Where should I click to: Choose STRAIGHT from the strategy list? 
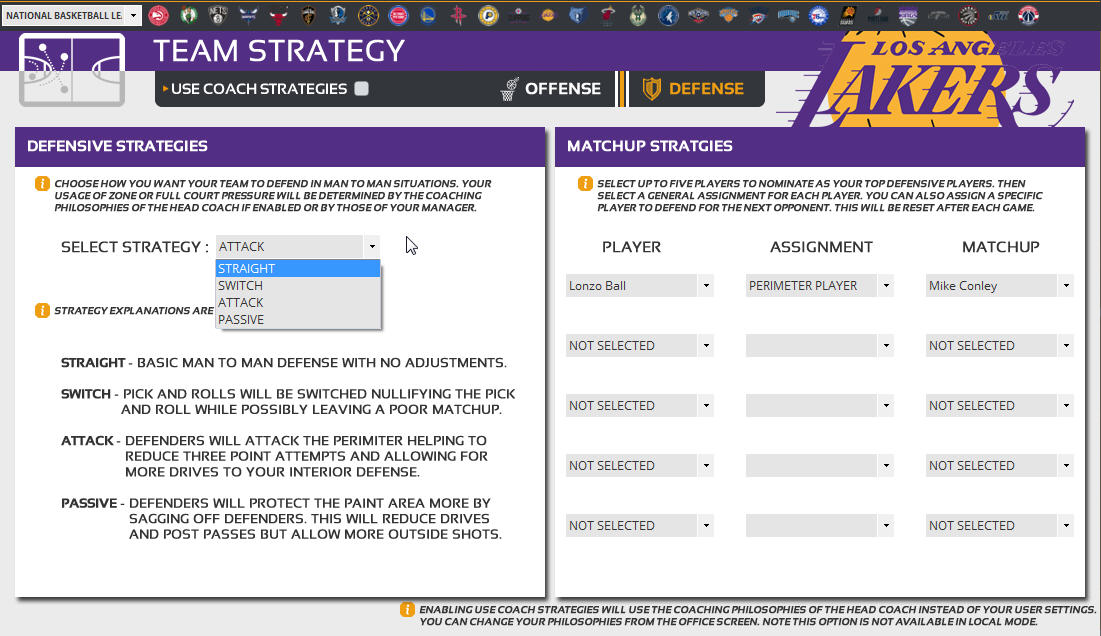[298, 268]
